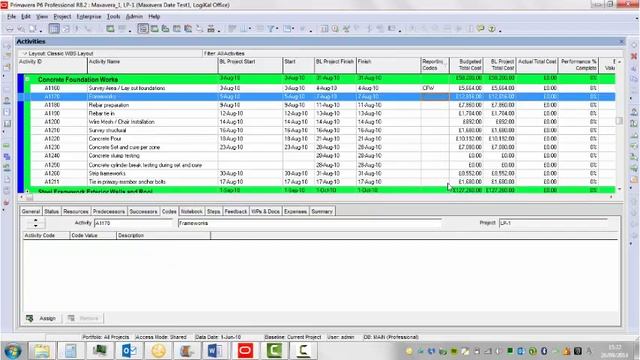The image size is (640, 360).
Task: Click the Activity ID field showing A1170
Action: pos(133,223)
